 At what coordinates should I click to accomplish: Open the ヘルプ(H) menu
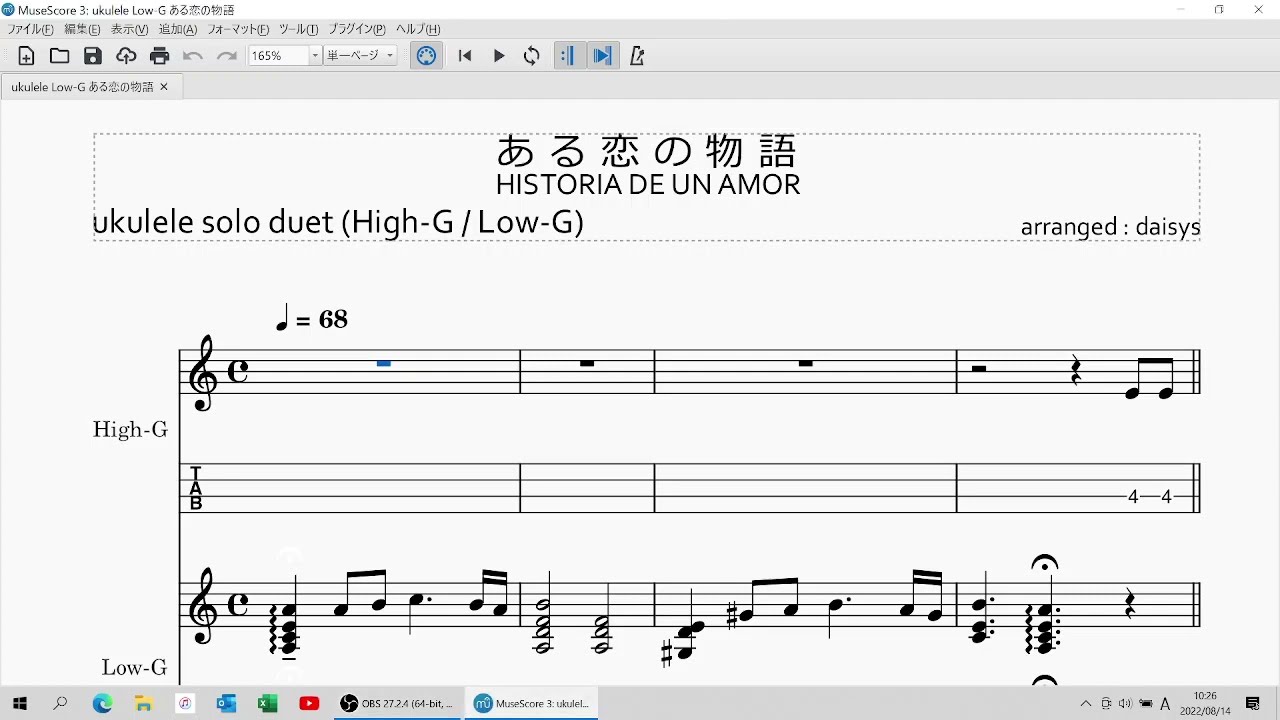[418, 30]
